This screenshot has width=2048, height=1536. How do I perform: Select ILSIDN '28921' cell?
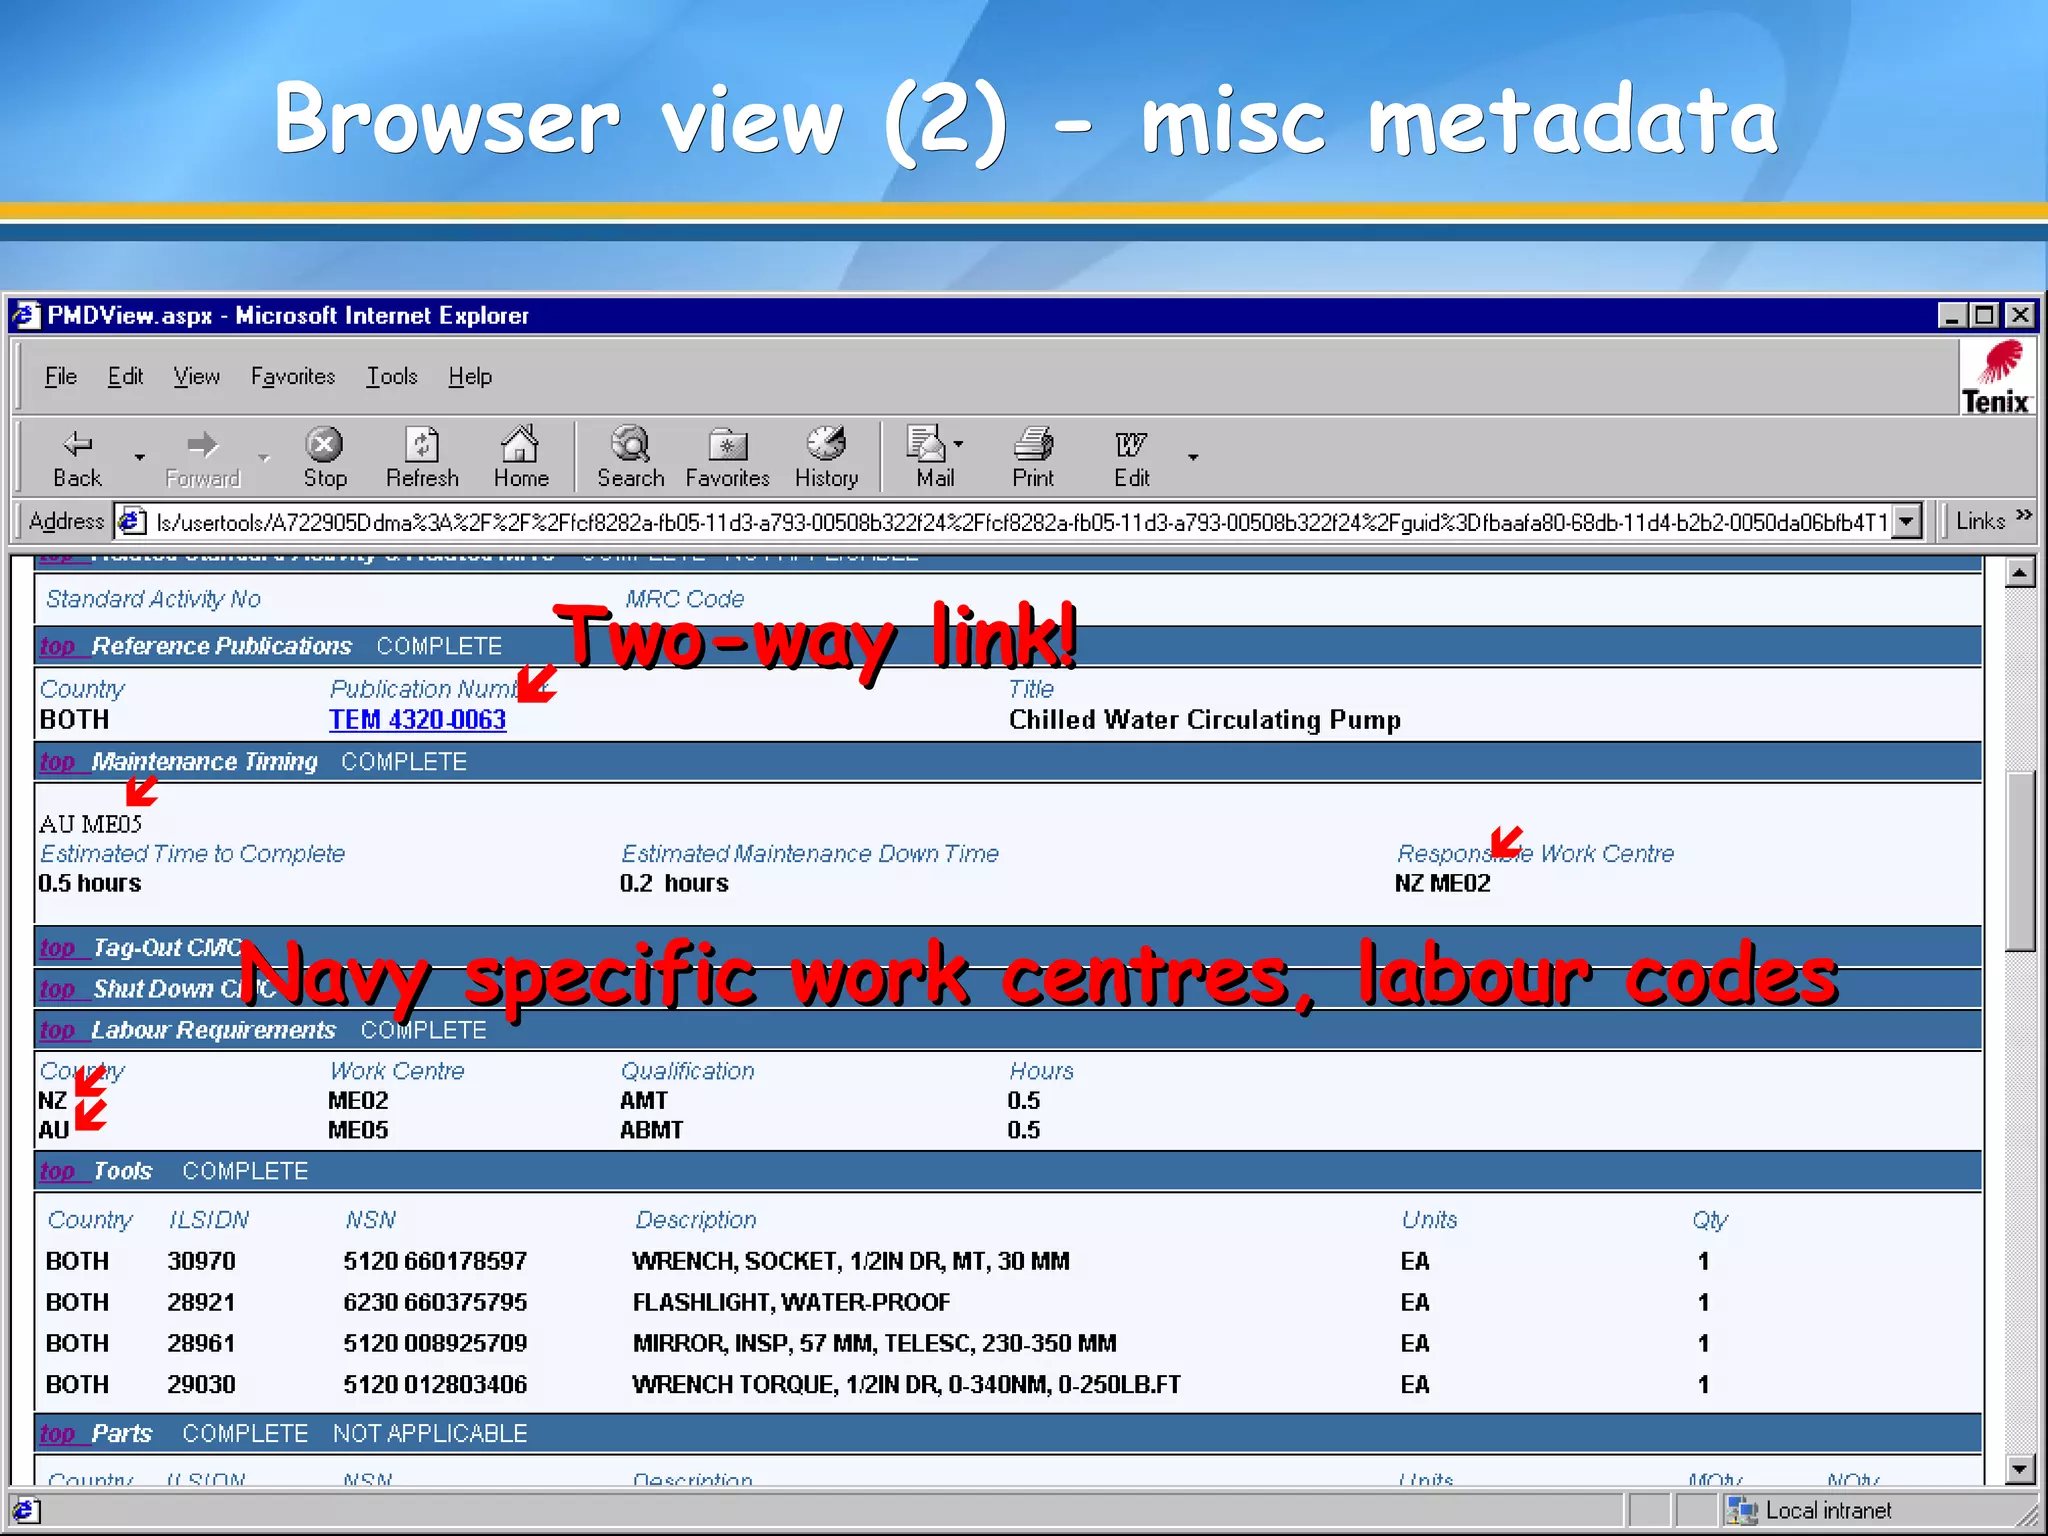(201, 1302)
